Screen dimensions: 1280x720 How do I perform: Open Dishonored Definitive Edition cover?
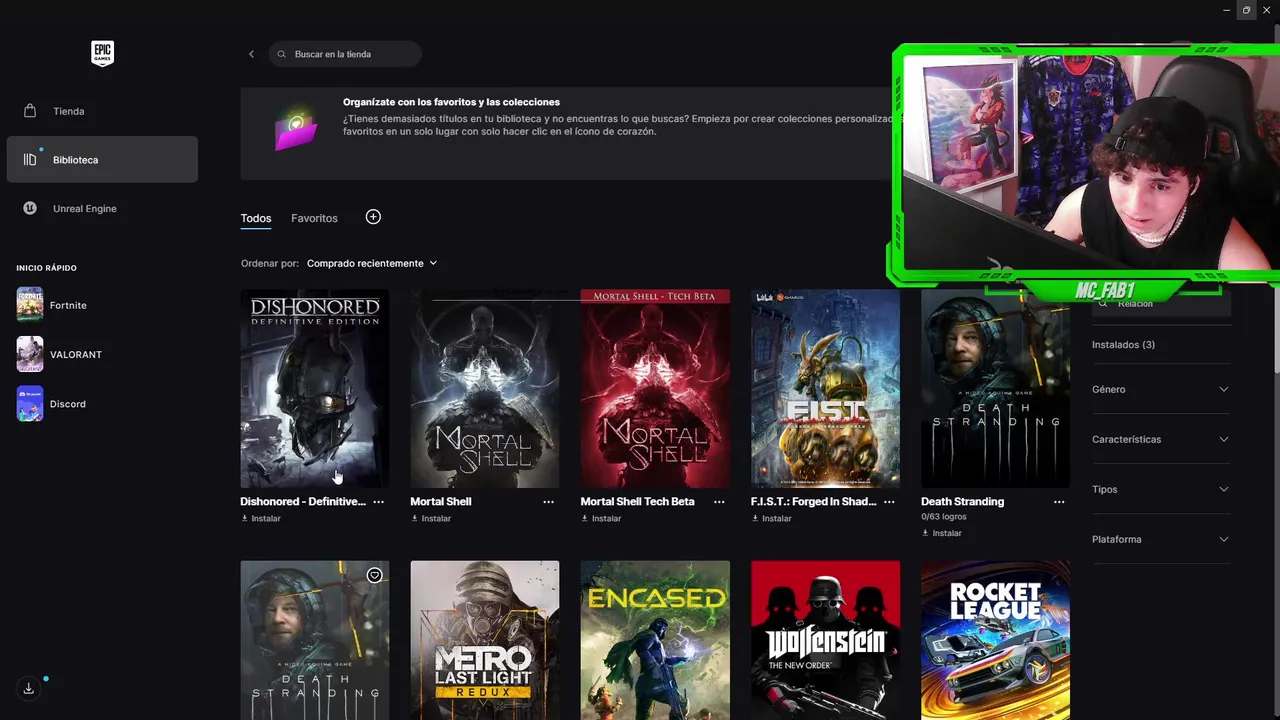click(x=315, y=389)
